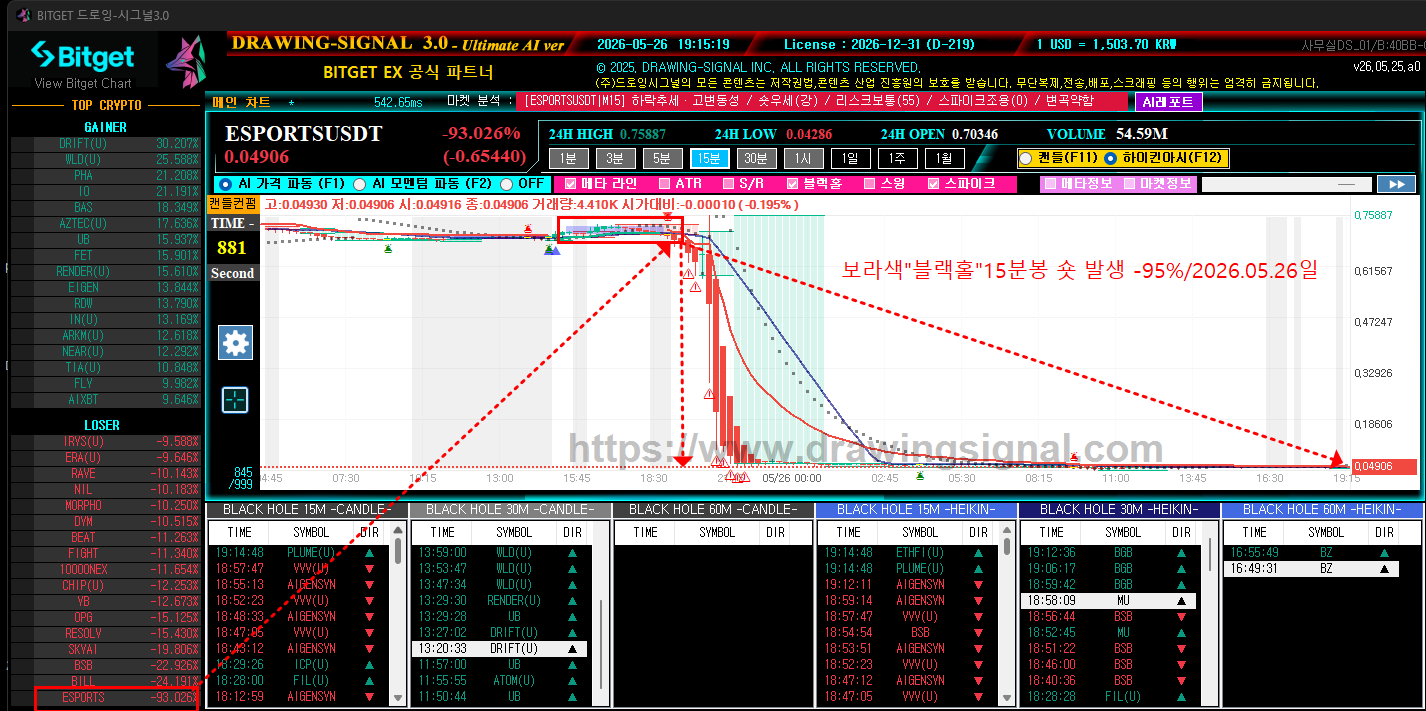Switch to 1시 timeframe
1426x711 pixels.
(x=803, y=158)
